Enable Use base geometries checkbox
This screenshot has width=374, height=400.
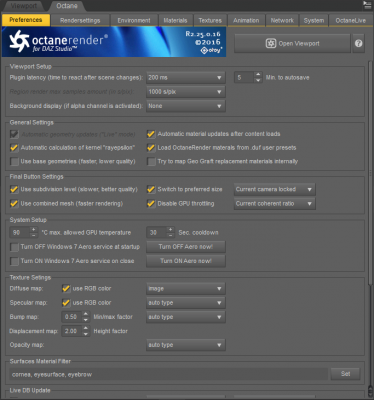point(14,162)
